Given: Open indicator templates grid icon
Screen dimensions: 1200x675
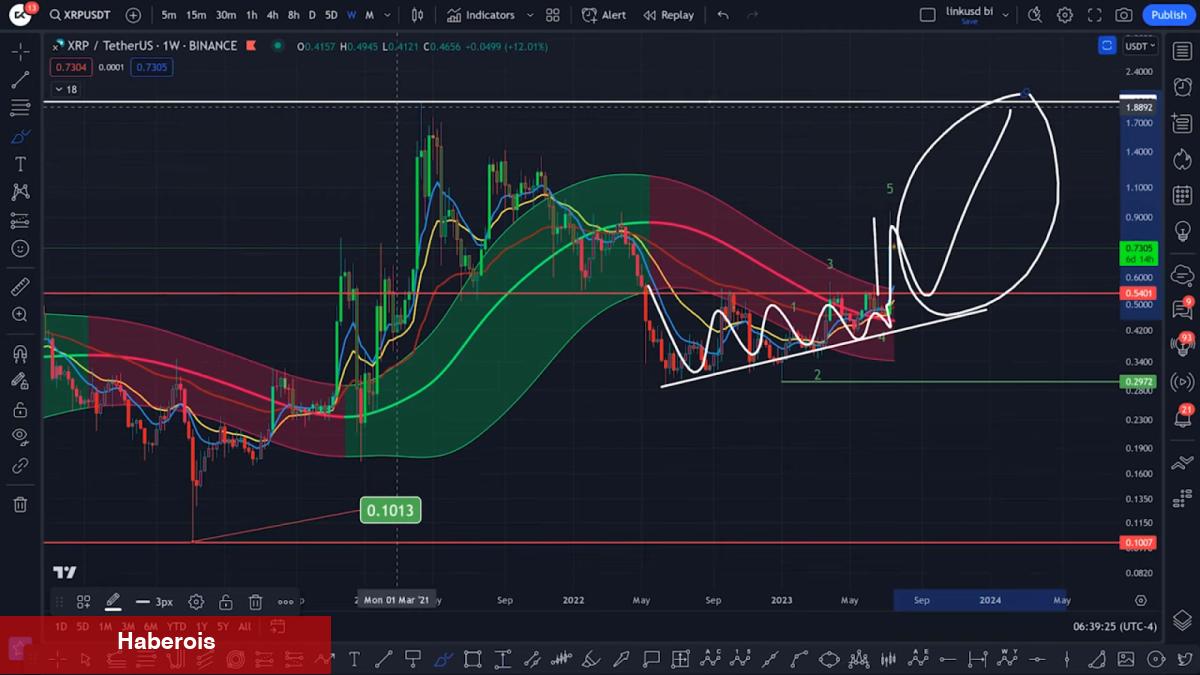Looking at the screenshot, I should pyautogui.click(x=553, y=15).
